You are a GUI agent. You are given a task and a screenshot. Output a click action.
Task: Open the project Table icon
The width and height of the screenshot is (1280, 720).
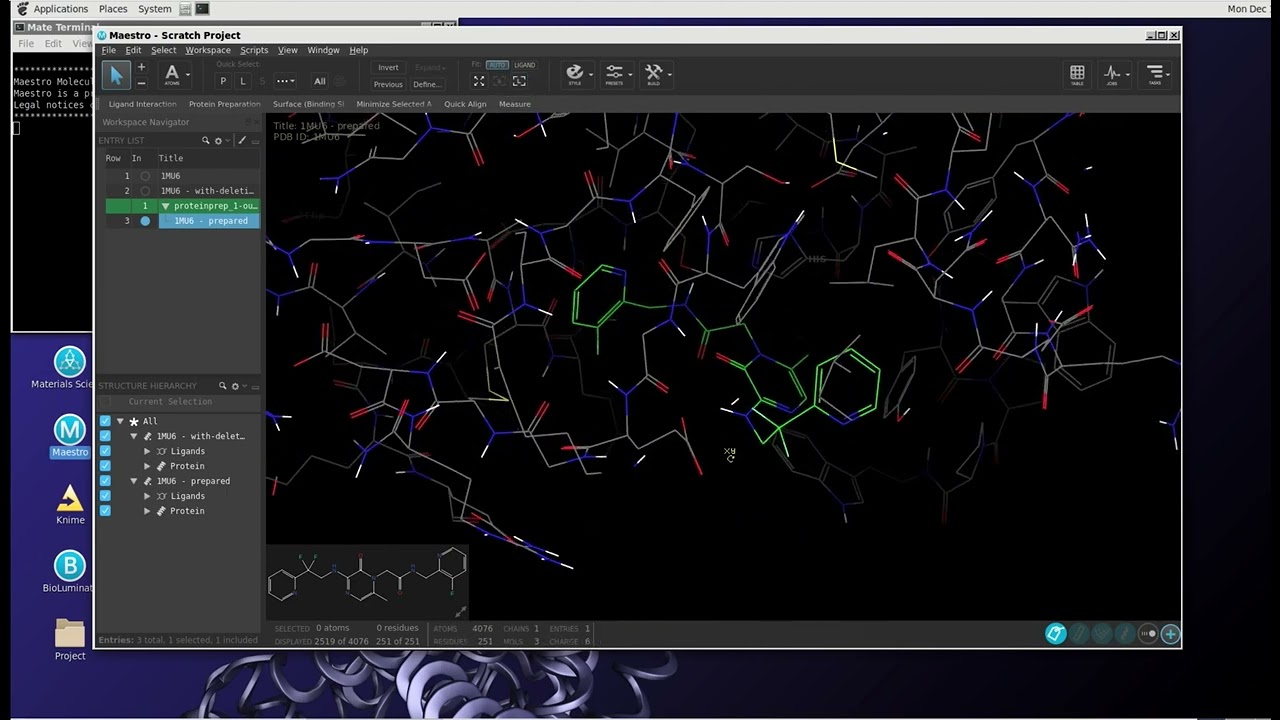[x=1077, y=75]
